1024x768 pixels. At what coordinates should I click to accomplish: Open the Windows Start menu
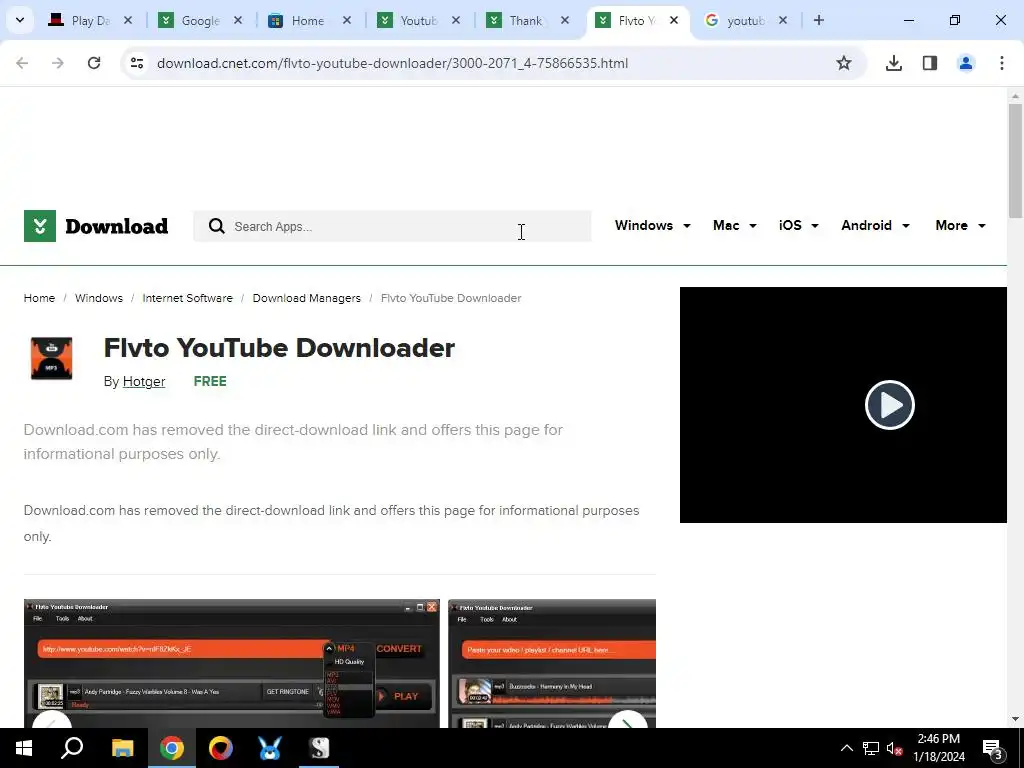coord(24,748)
